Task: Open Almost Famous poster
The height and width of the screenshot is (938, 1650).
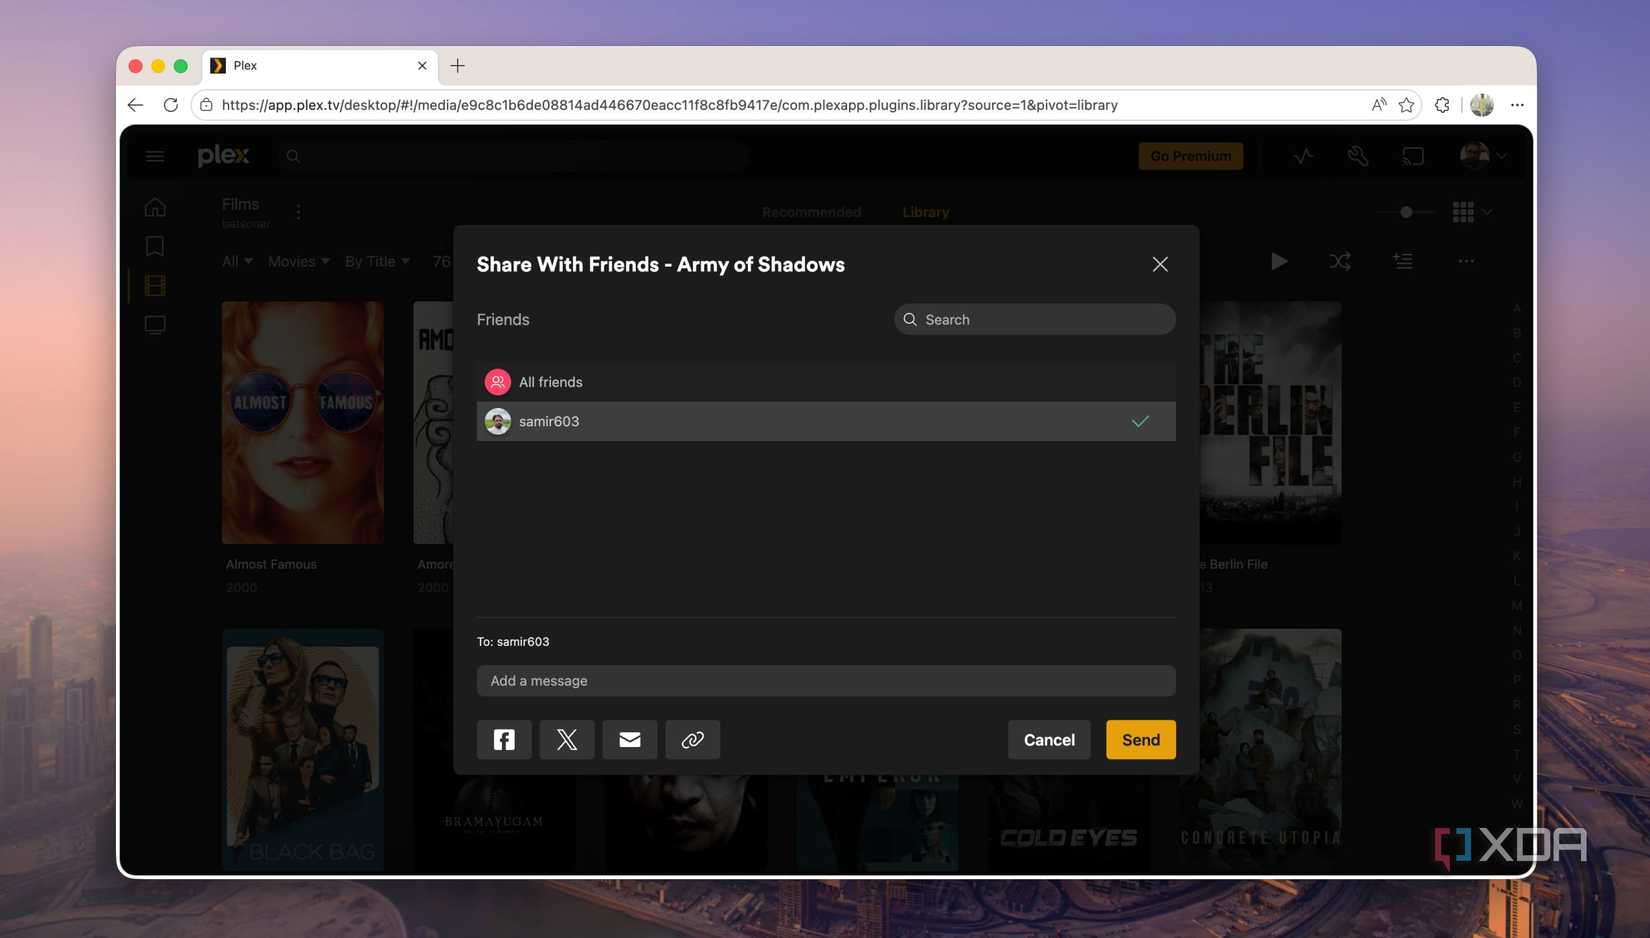Action: (303, 423)
